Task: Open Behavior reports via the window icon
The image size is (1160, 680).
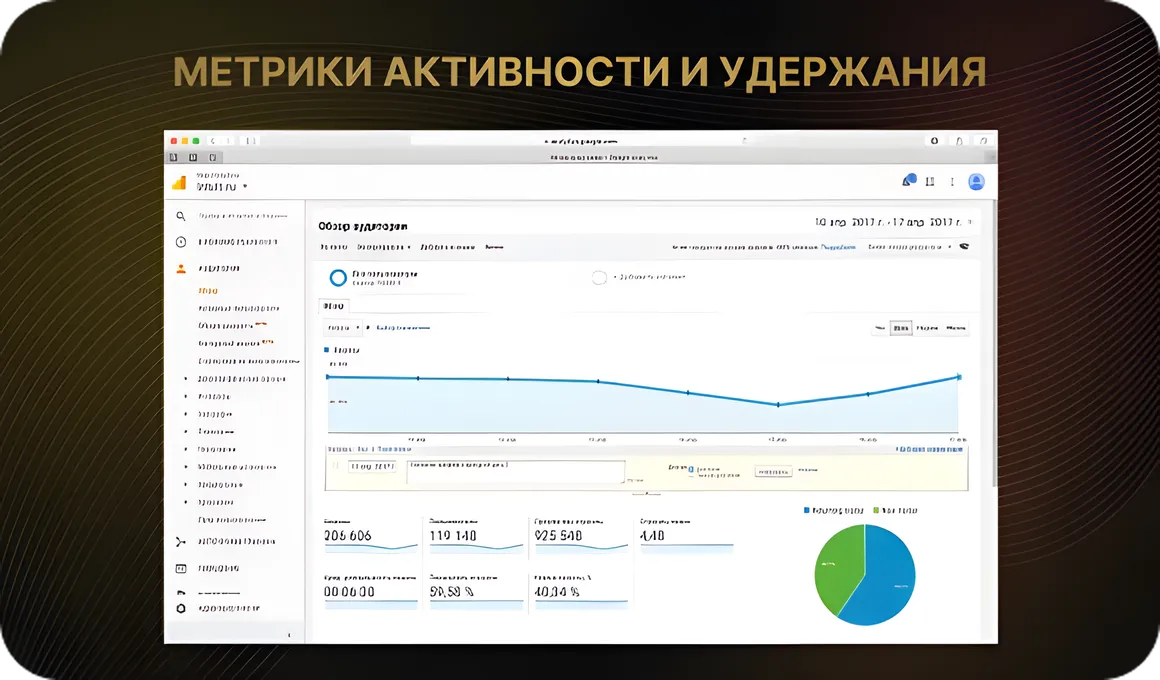Action: [181, 568]
